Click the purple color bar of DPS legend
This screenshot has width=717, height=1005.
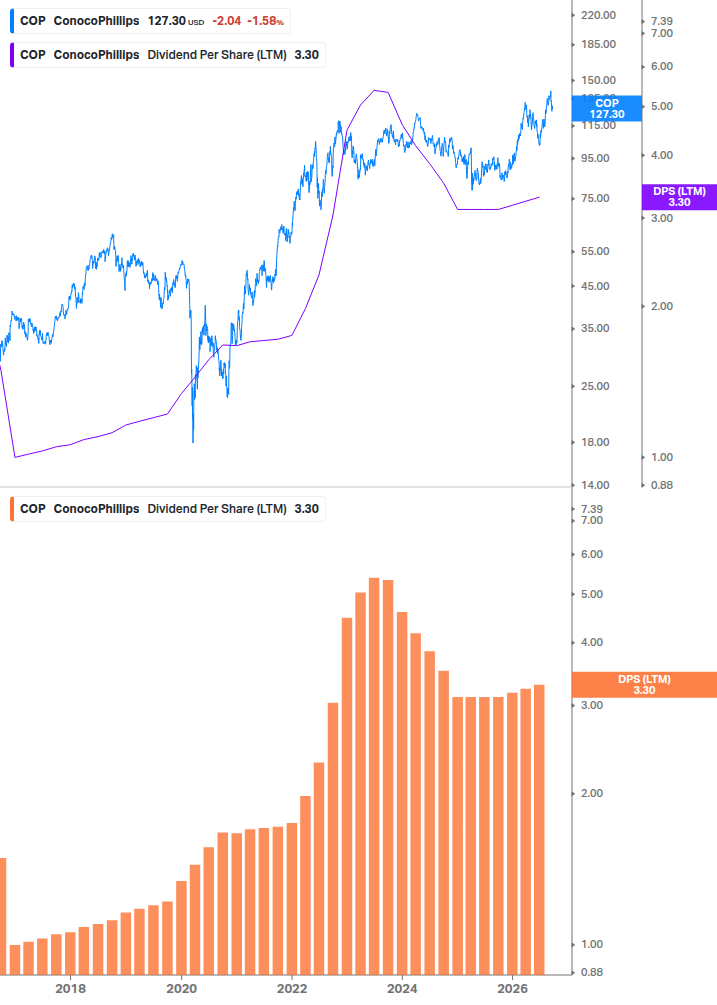12,55
